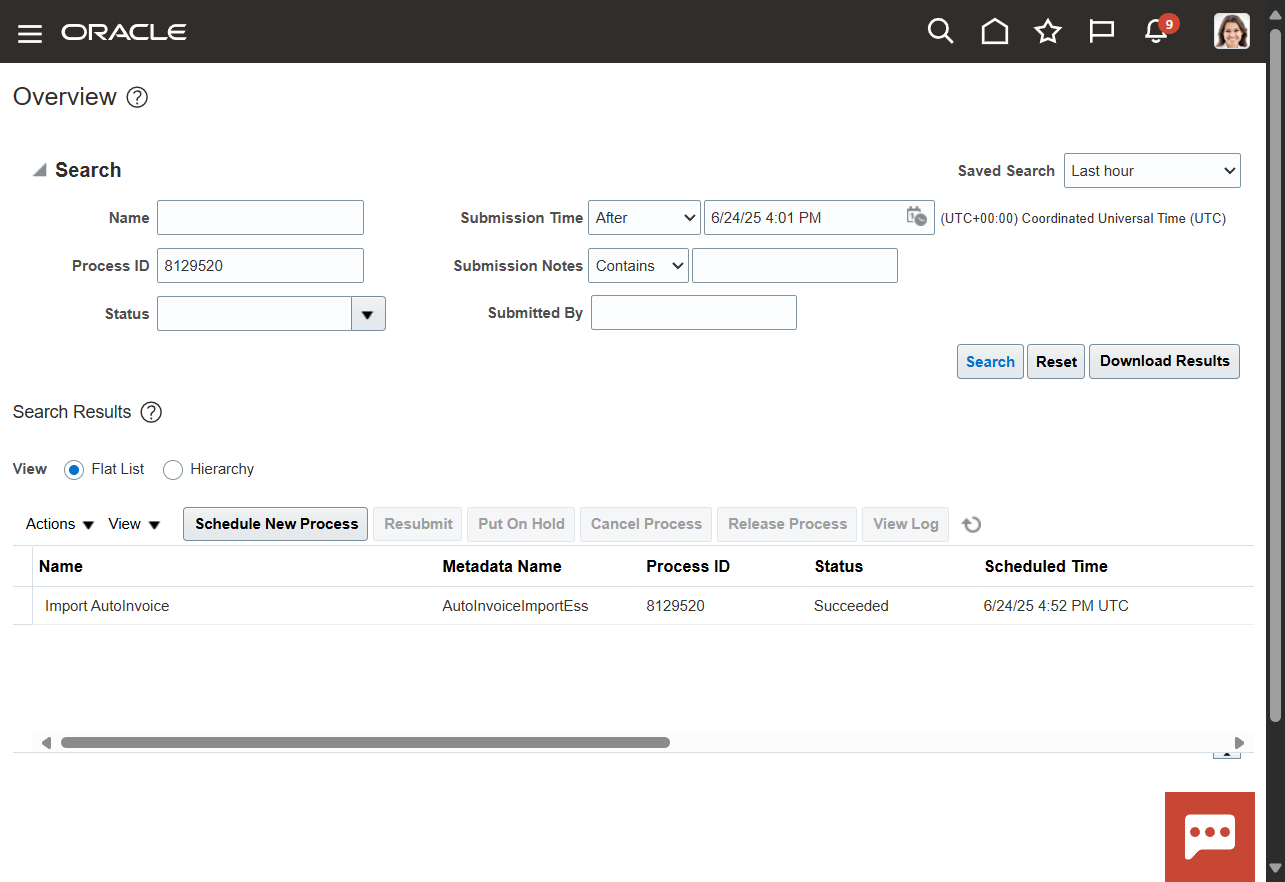The width and height of the screenshot is (1285, 882).
Task: Open Watchlist flag icon
Action: click(x=1101, y=32)
